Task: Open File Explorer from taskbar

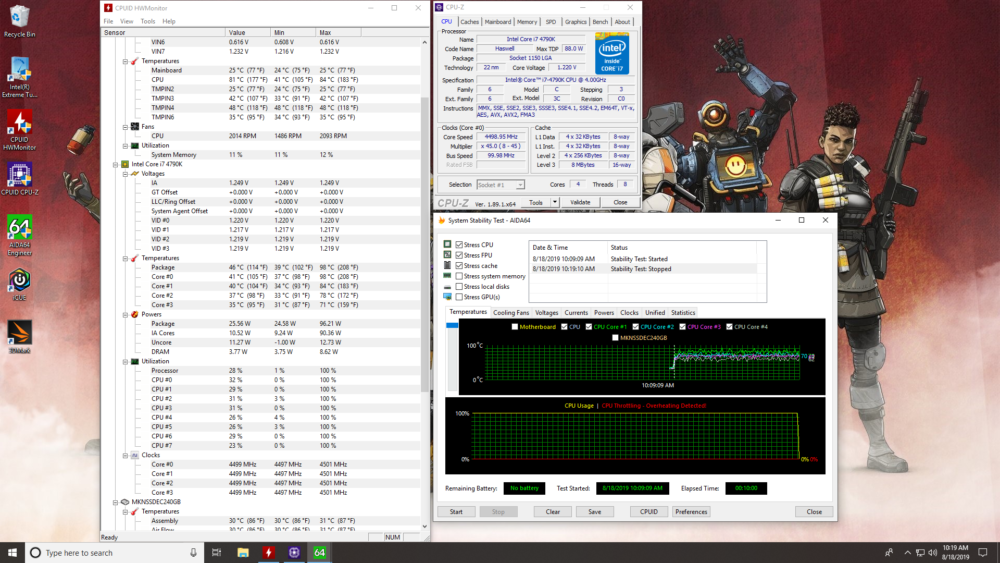Action: pos(242,552)
